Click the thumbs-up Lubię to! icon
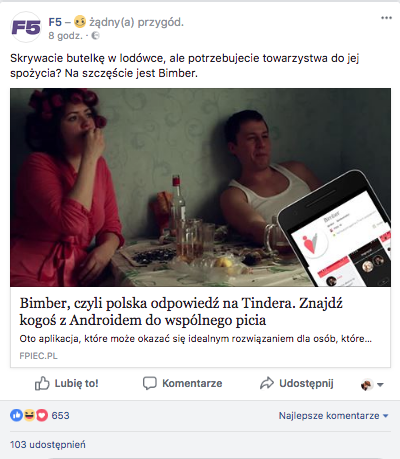This screenshot has width=400, height=459. 42,384
